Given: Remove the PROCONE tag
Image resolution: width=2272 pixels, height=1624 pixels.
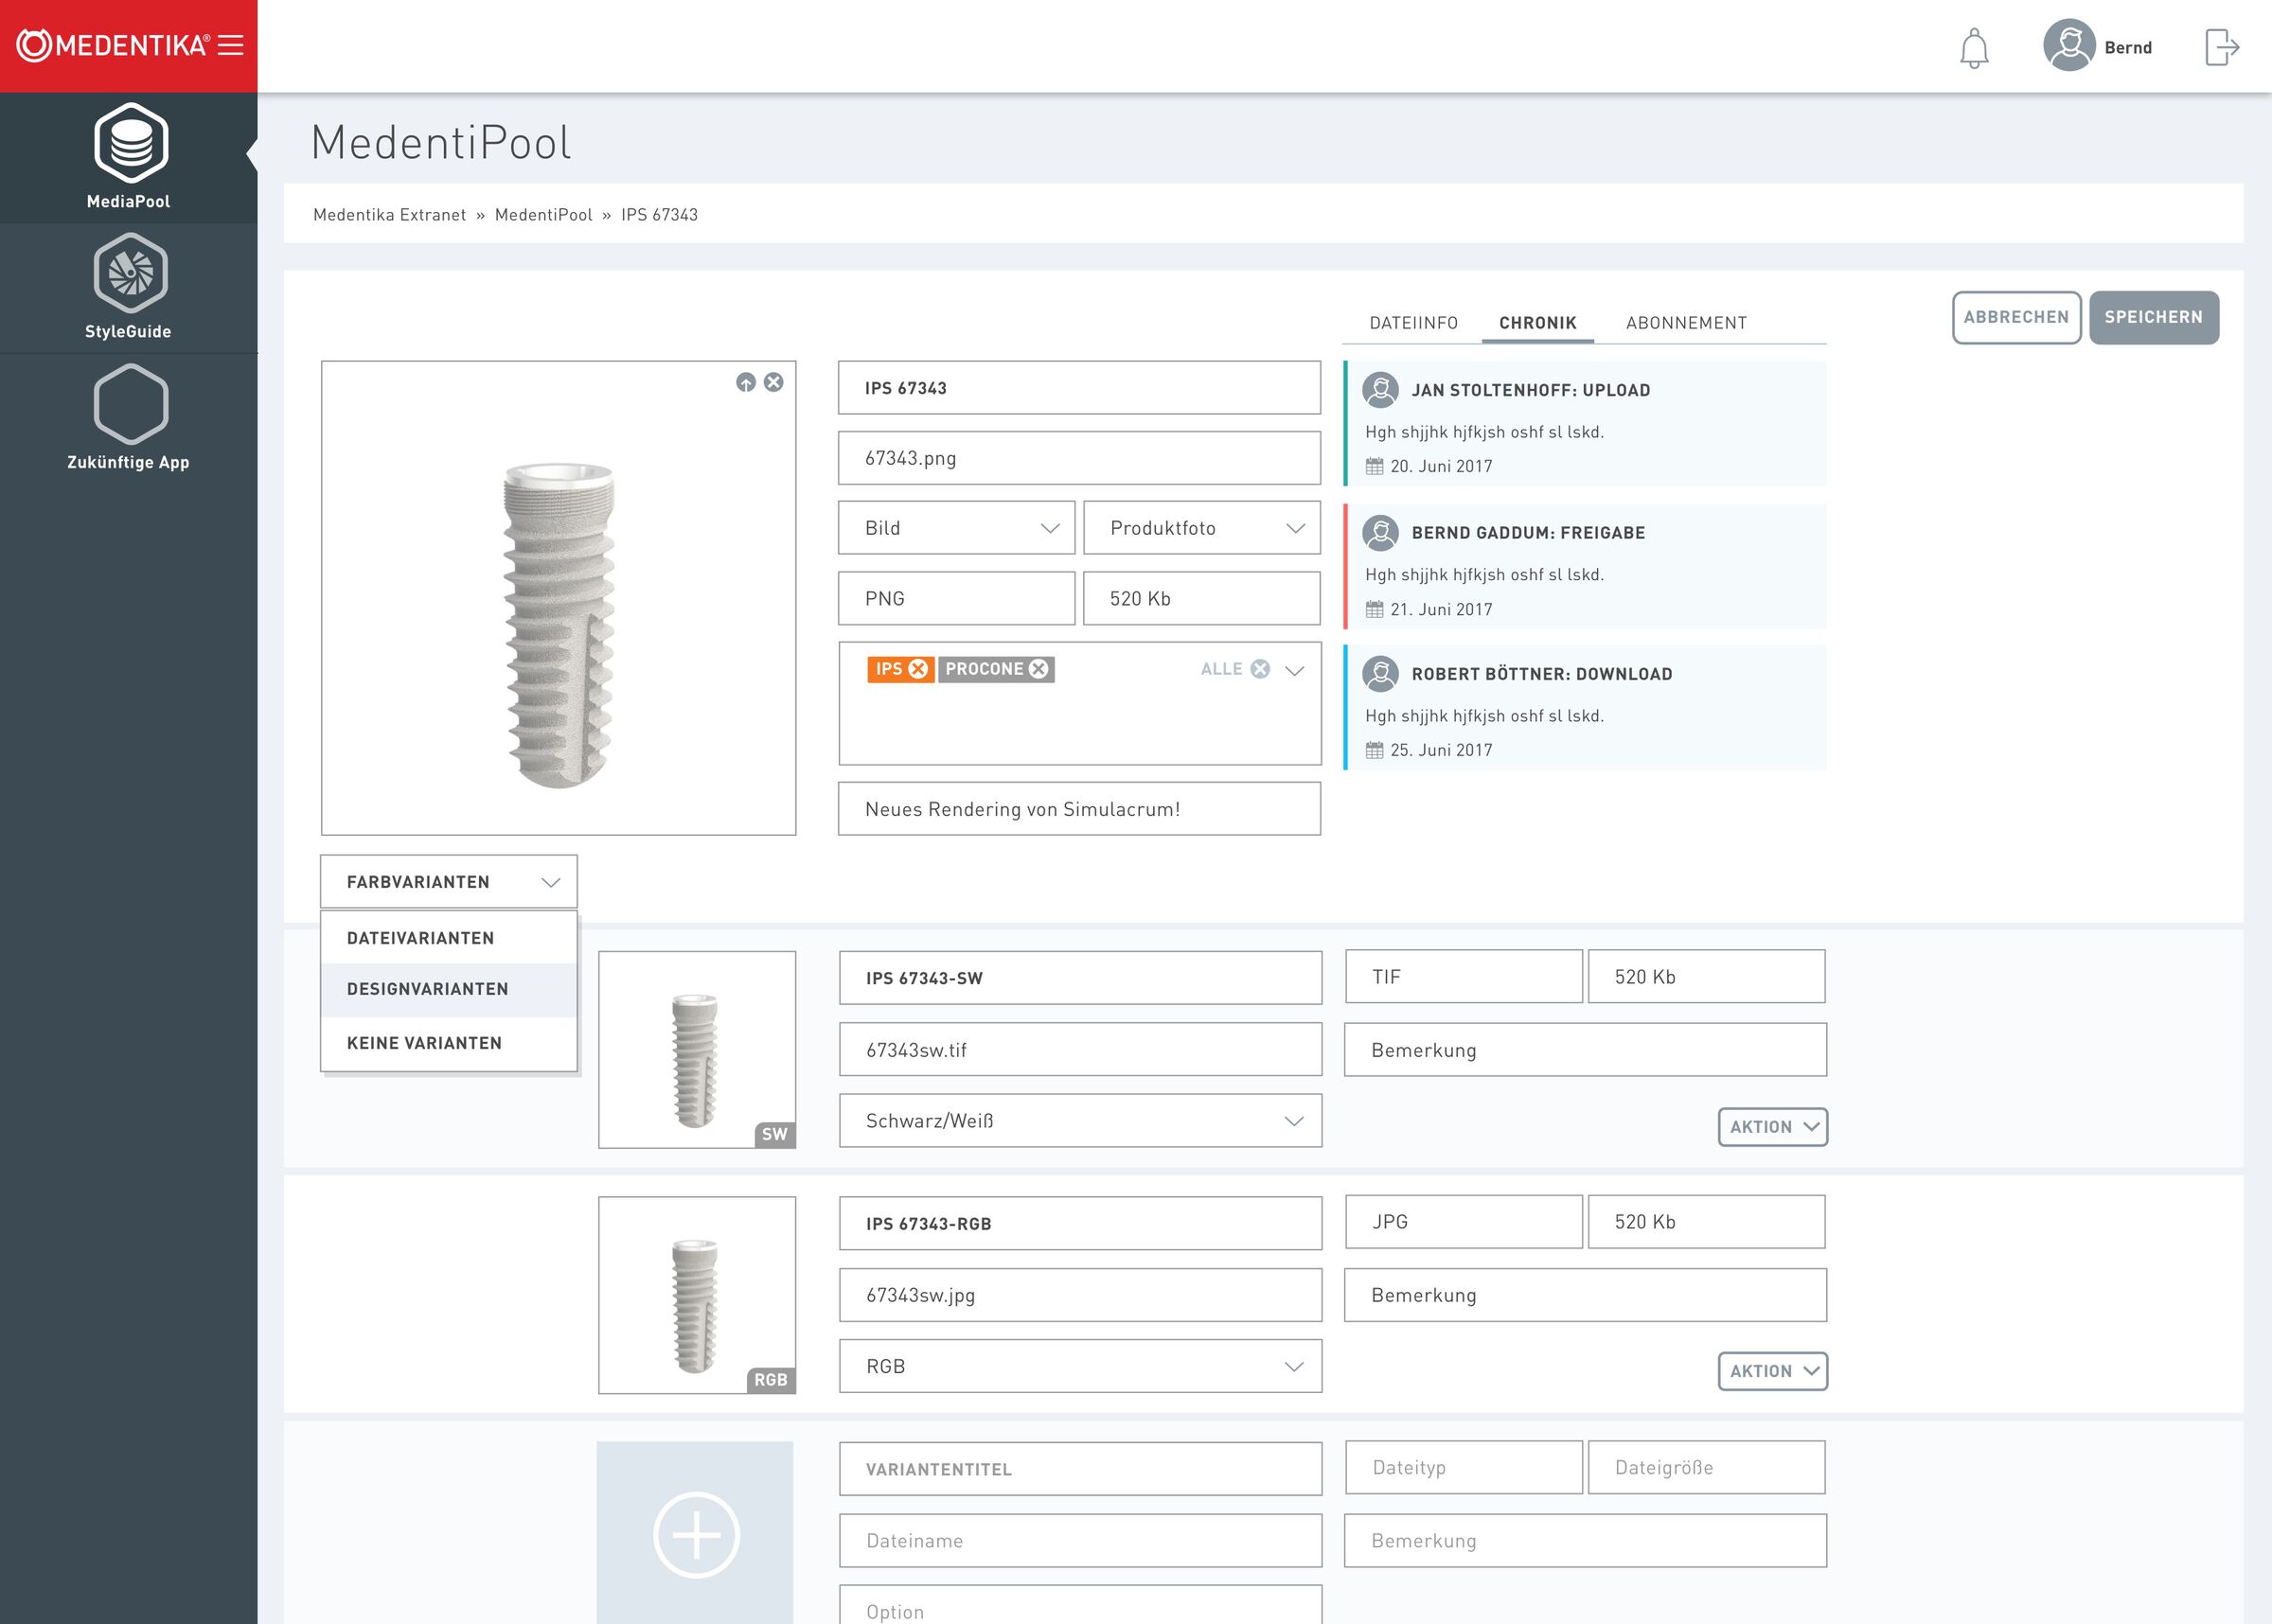Looking at the screenshot, I should 1040,669.
